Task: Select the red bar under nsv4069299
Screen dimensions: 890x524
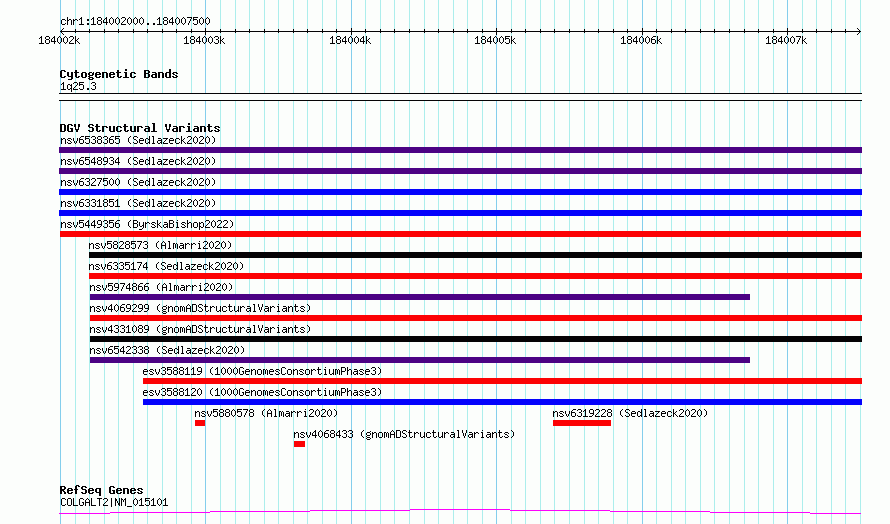Action: [476, 318]
